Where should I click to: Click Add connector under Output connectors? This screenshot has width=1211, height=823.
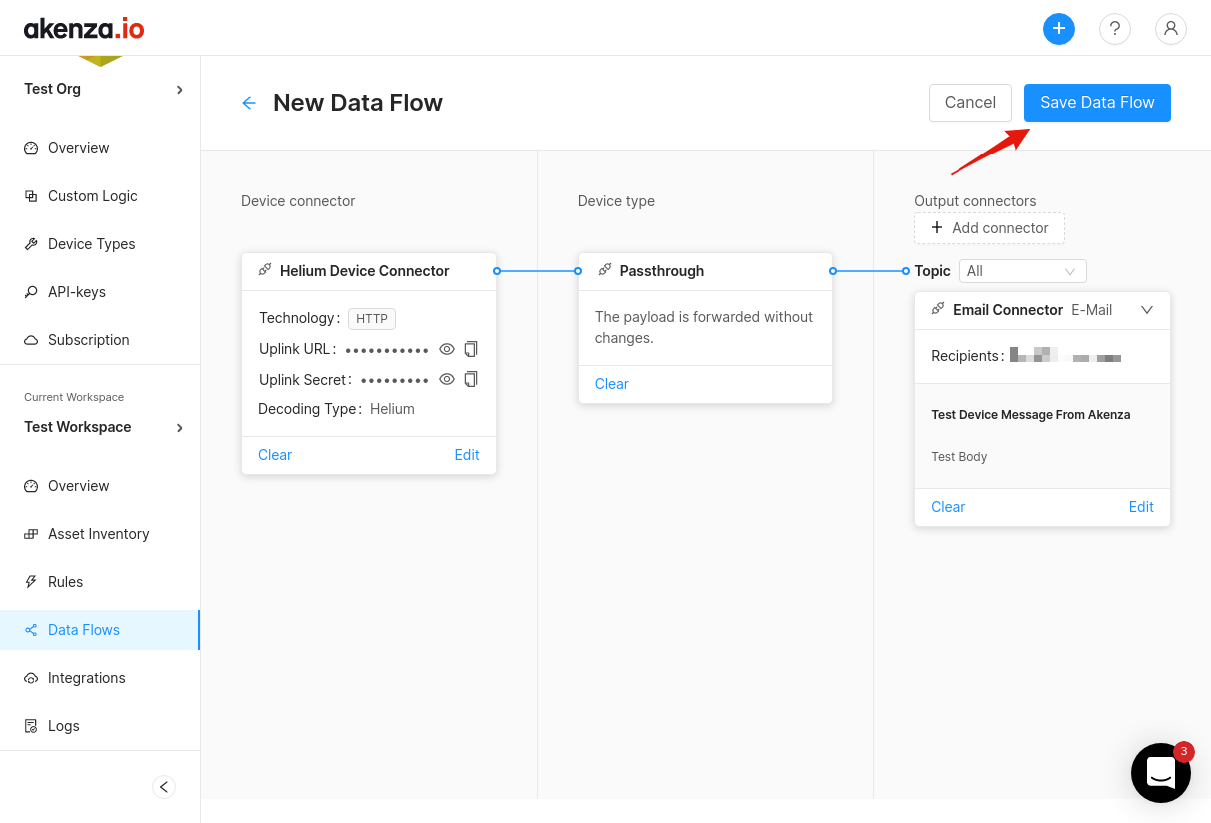point(989,228)
